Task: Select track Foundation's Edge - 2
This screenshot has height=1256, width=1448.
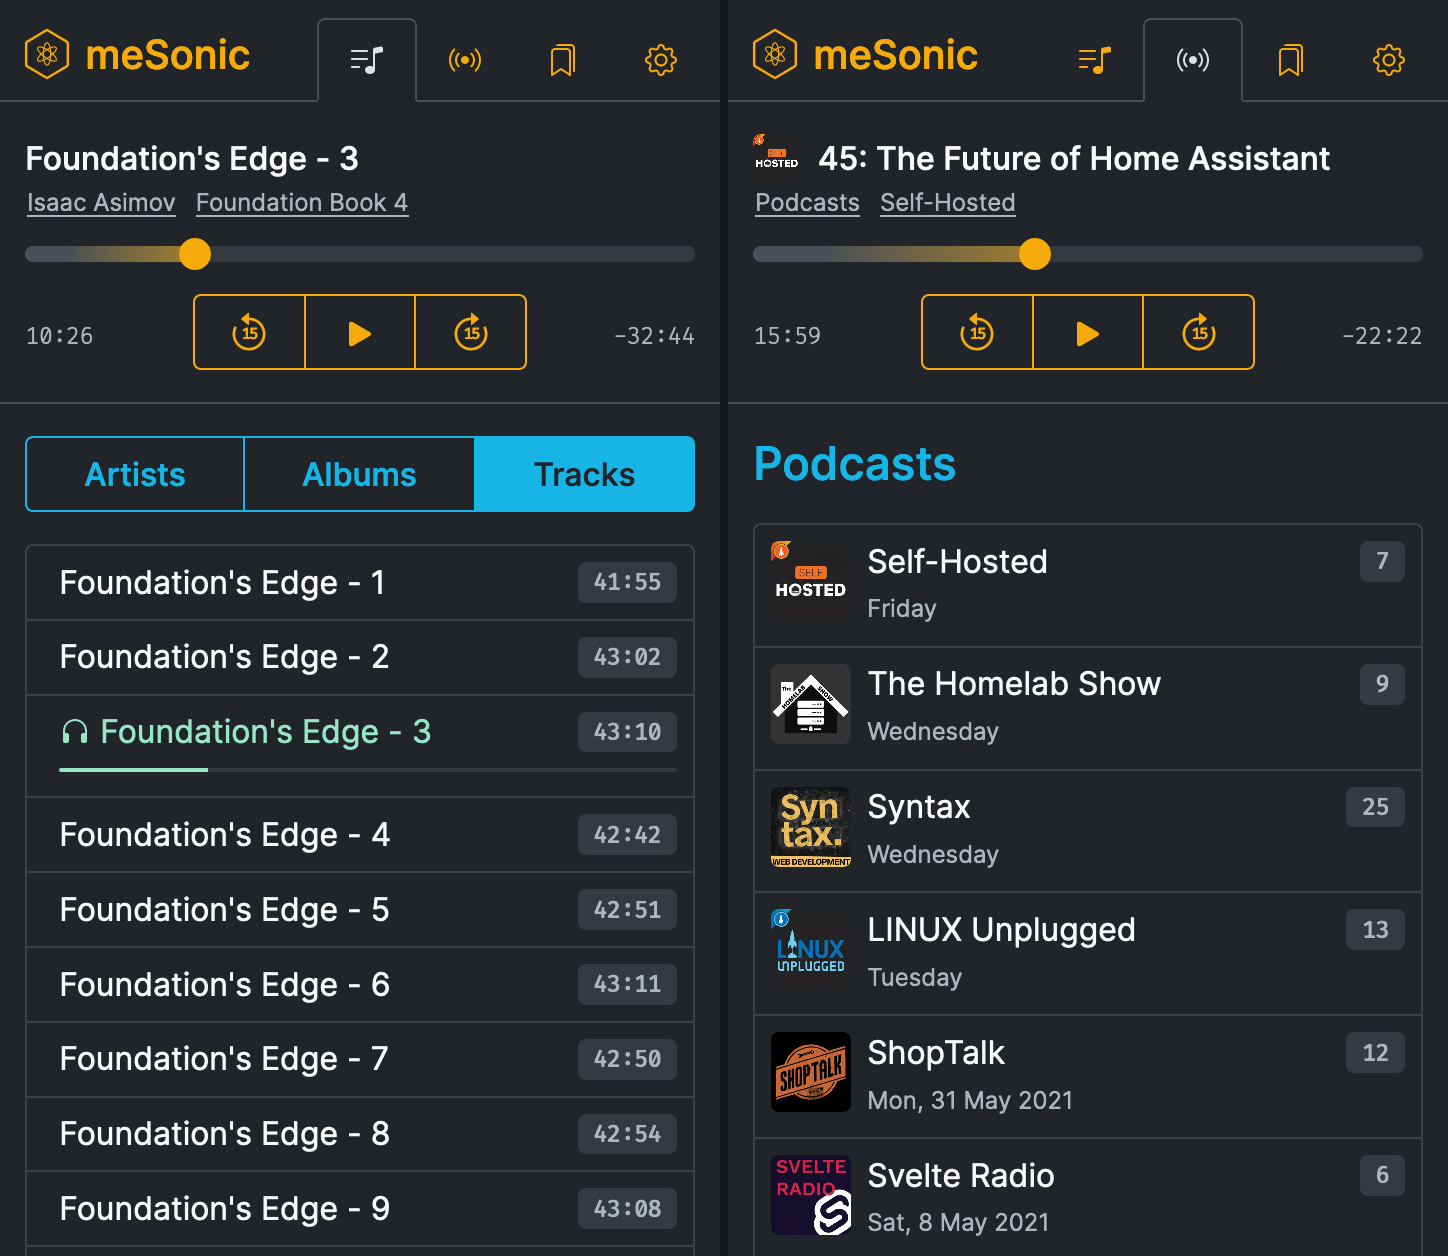Action: tap(360, 658)
